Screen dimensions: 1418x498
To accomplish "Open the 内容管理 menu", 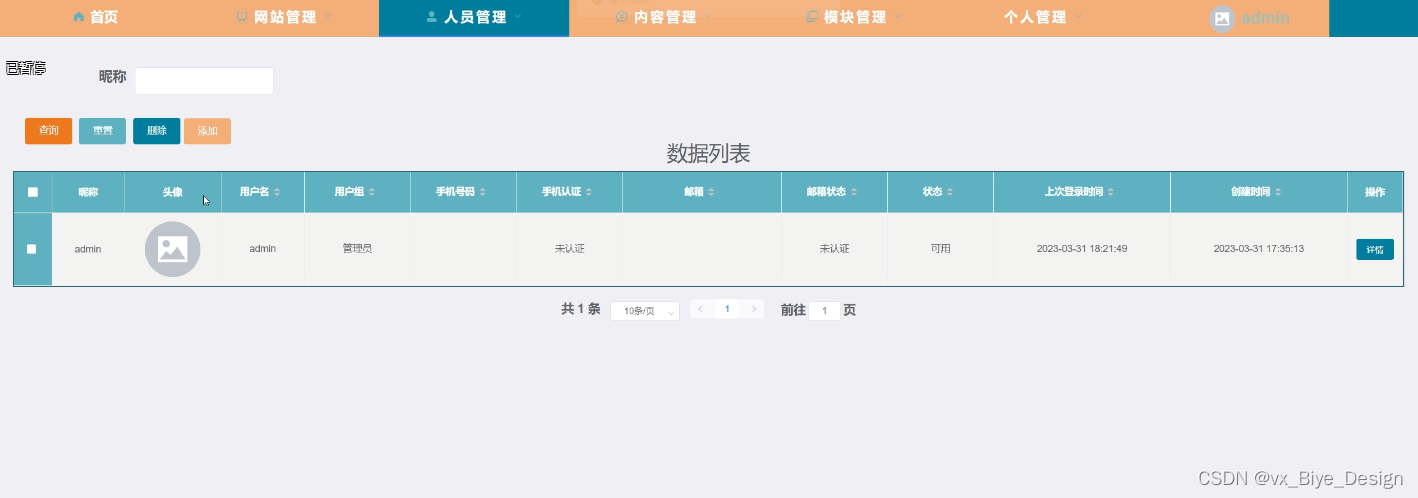I will (664, 17).
